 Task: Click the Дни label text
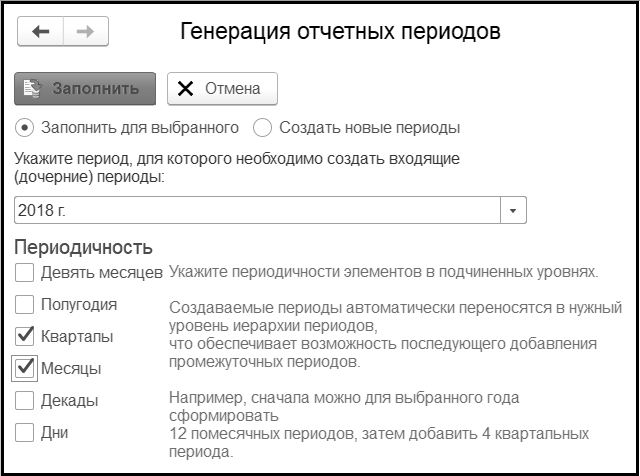tap(55, 433)
